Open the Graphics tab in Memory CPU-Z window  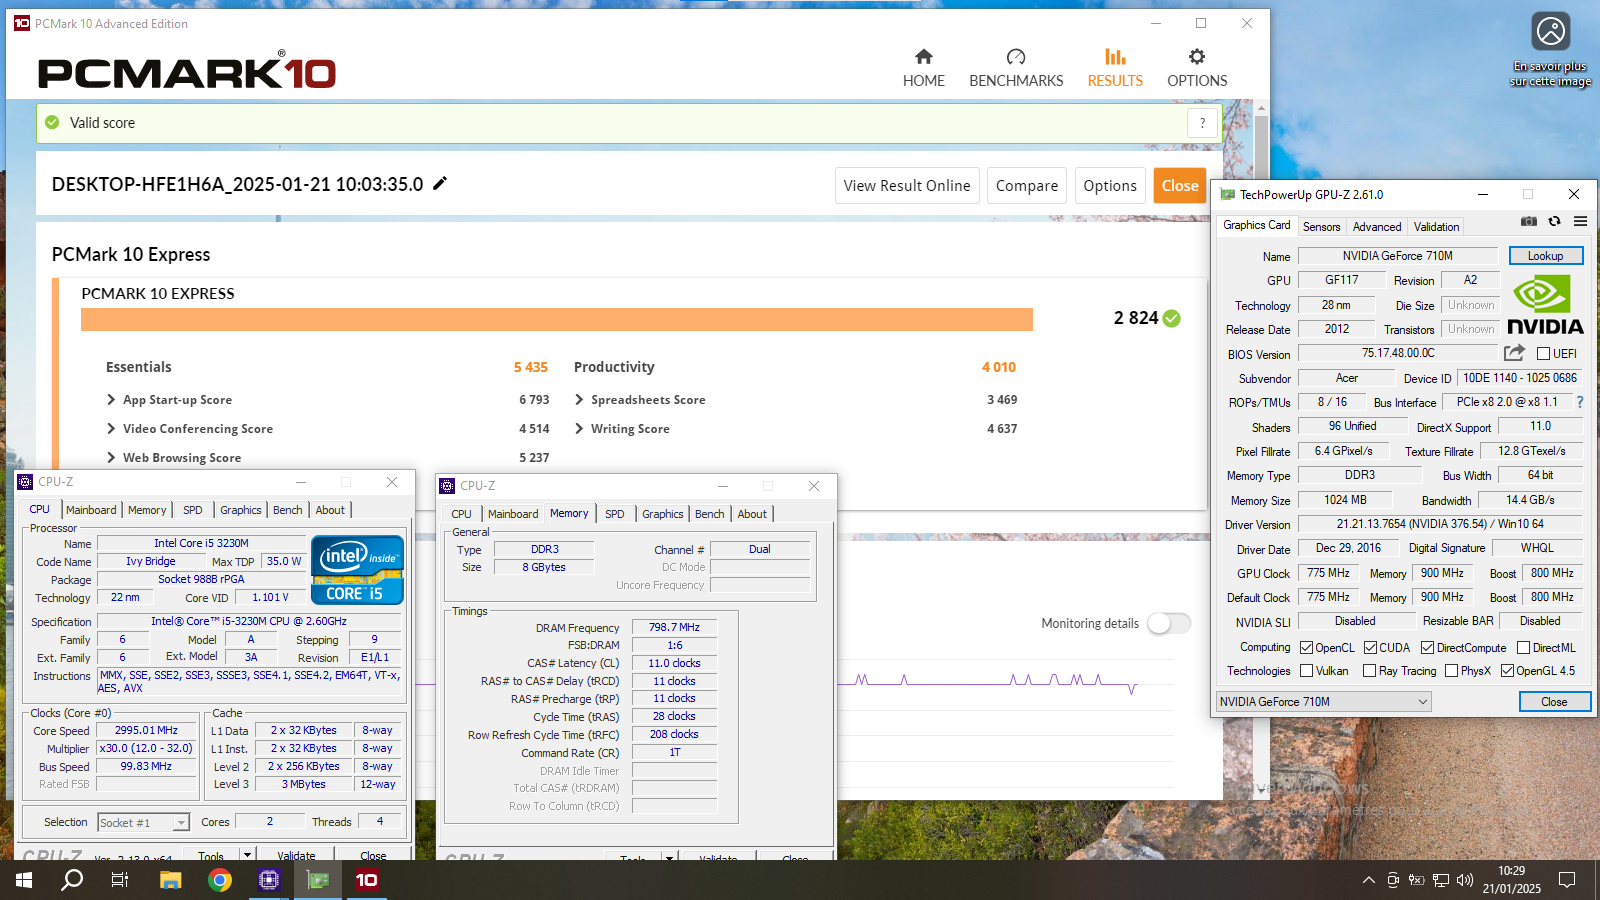pos(663,514)
